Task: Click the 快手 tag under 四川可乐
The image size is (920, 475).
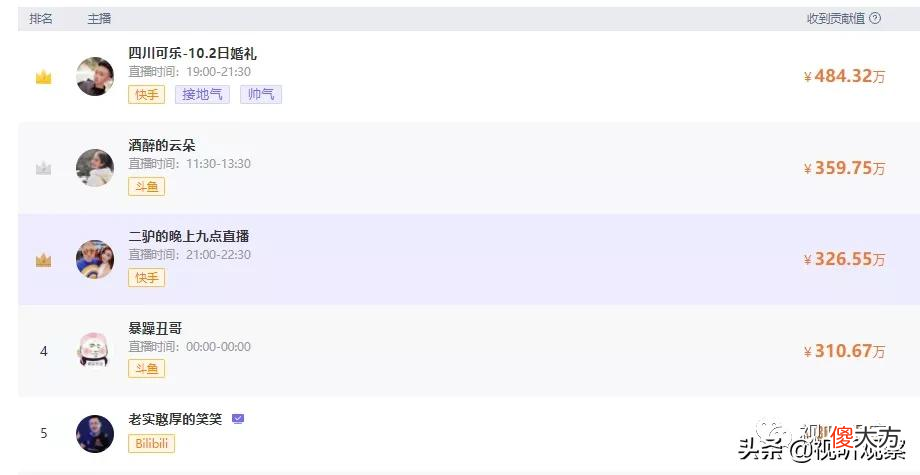Action: point(147,94)
